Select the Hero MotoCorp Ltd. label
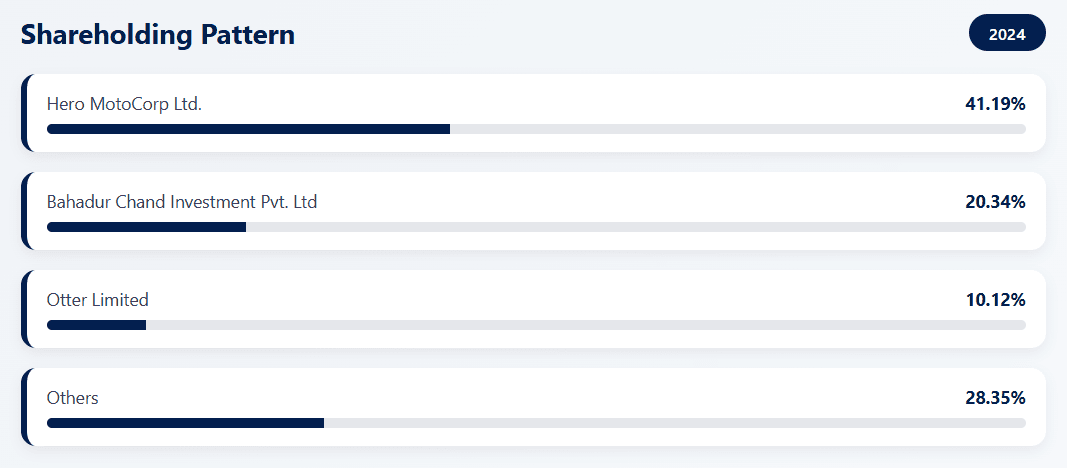 pyautogui.click(x=124, y=103)
